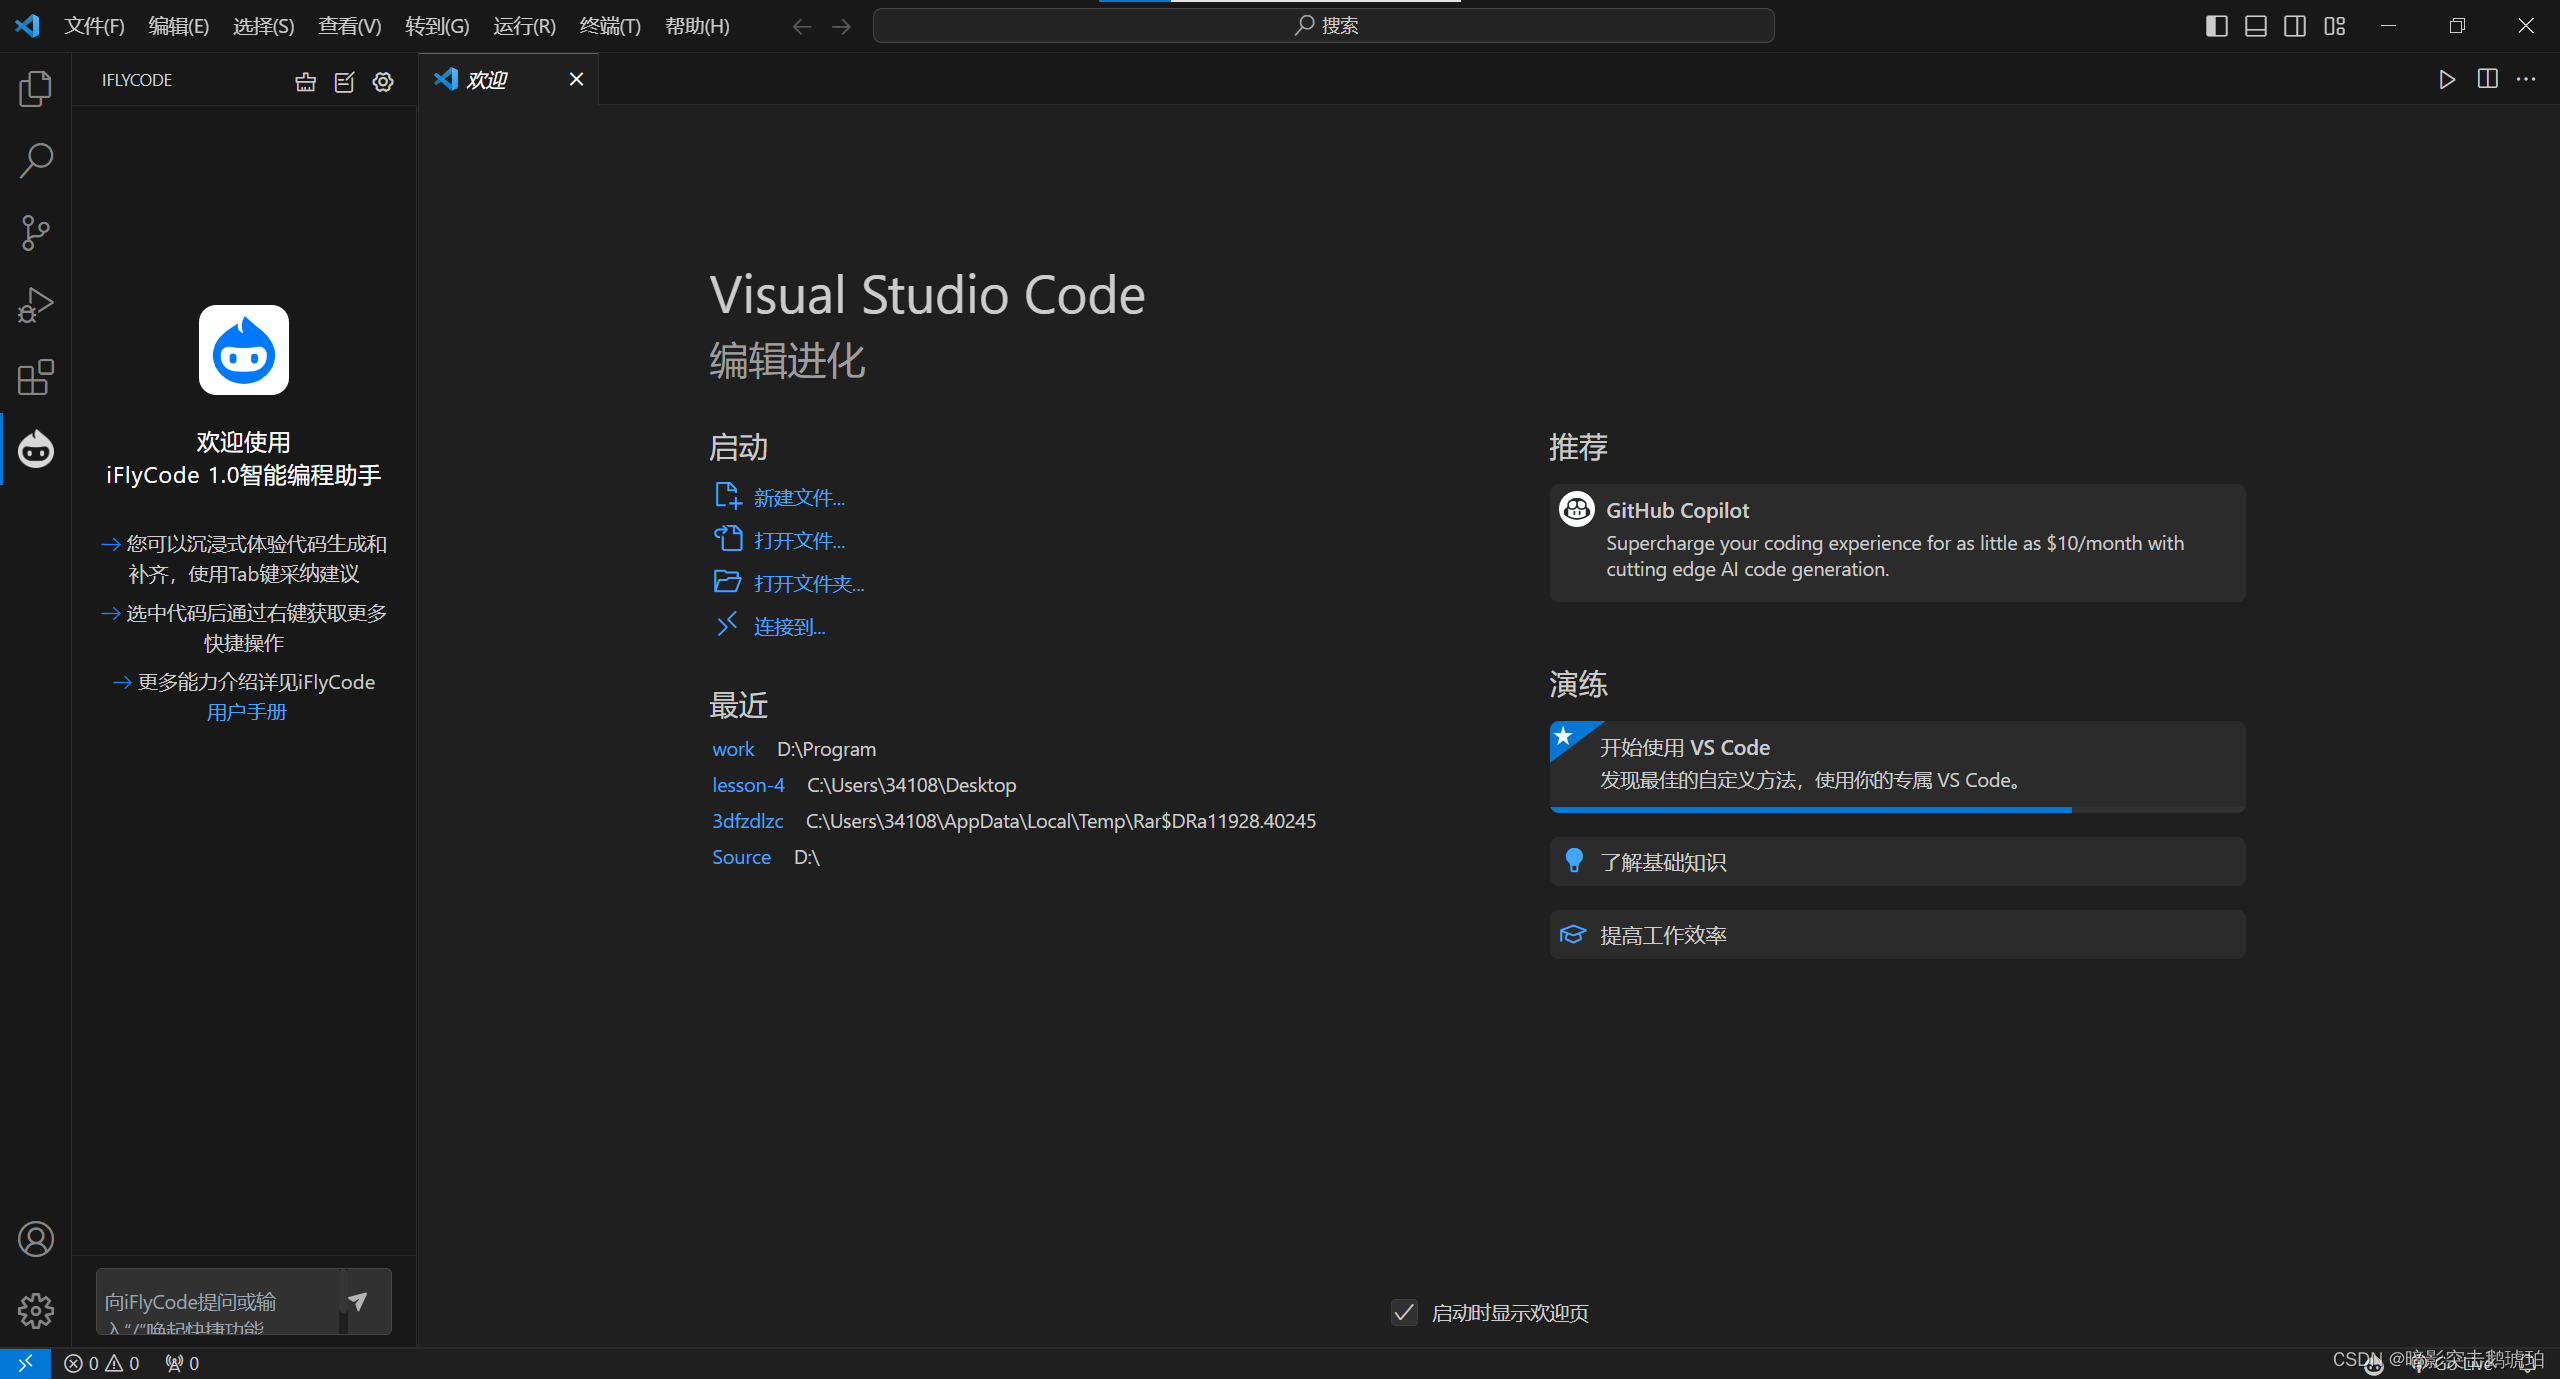Image resolution: width=2560 pixels, height=1379 pixels.
Task: Click the send message arrow button
Action: [358, 1301]
